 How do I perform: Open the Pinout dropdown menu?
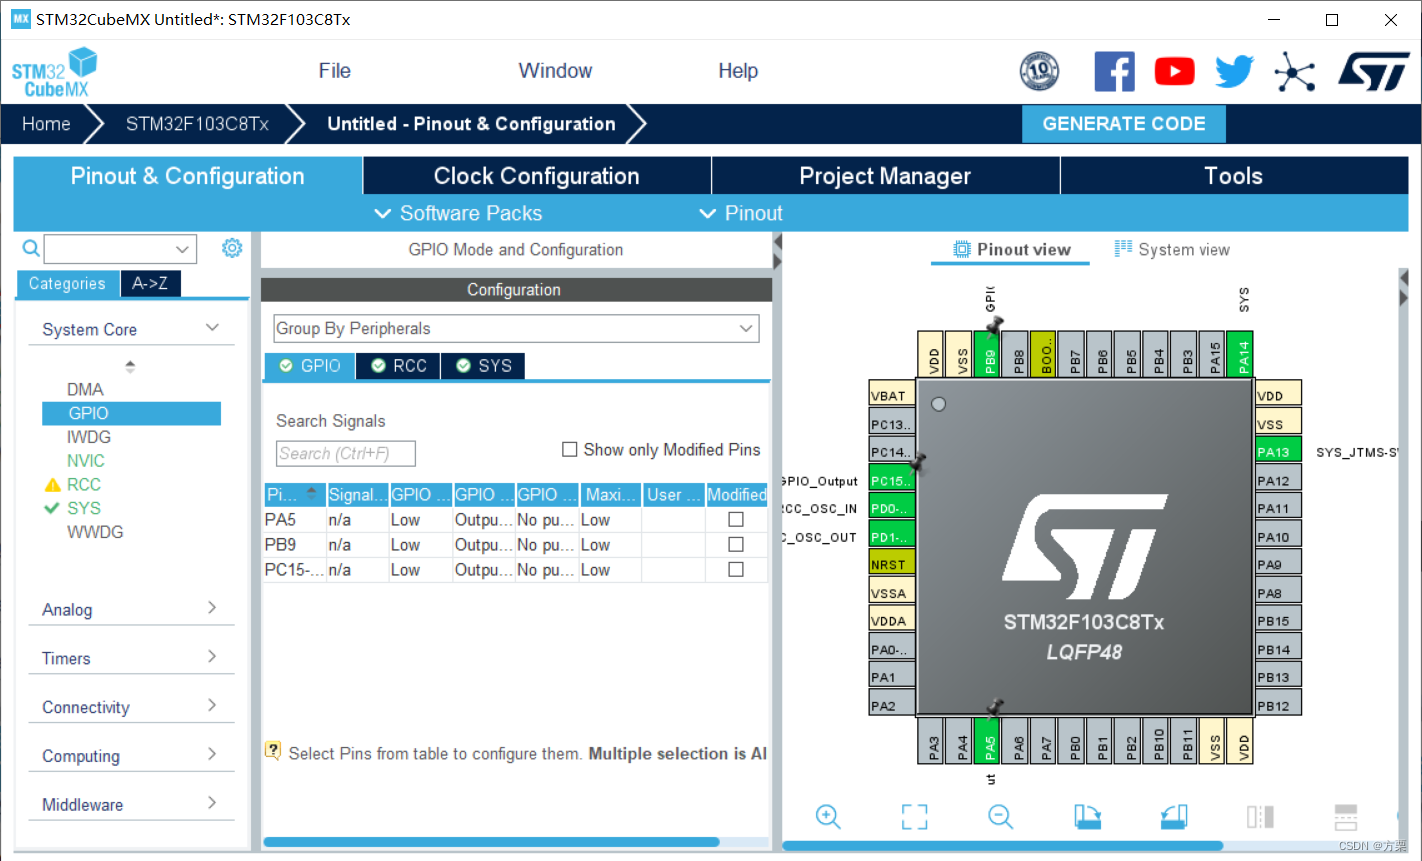click(741, 213)
